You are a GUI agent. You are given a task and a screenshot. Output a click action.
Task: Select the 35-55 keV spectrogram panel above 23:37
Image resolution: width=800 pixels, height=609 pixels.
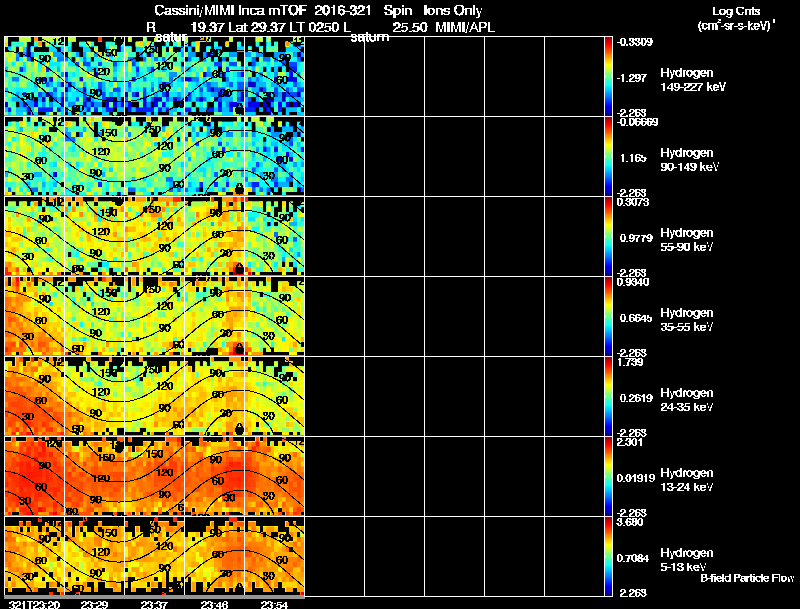tap(154, 316)
